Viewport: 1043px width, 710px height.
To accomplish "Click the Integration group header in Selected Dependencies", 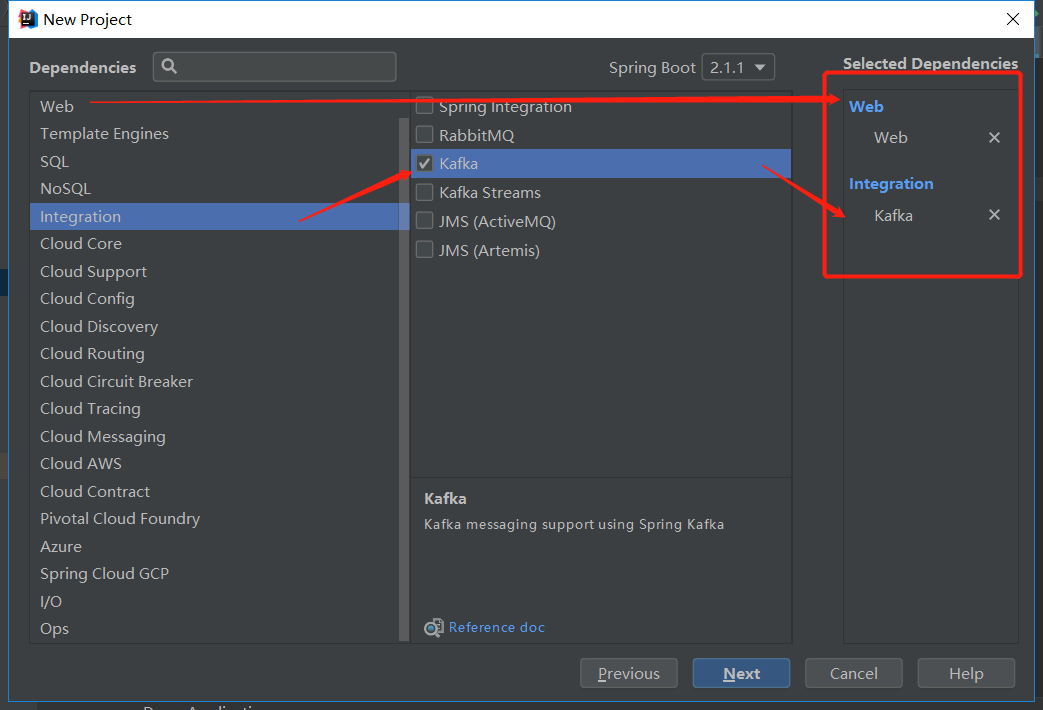I will 891,184.
